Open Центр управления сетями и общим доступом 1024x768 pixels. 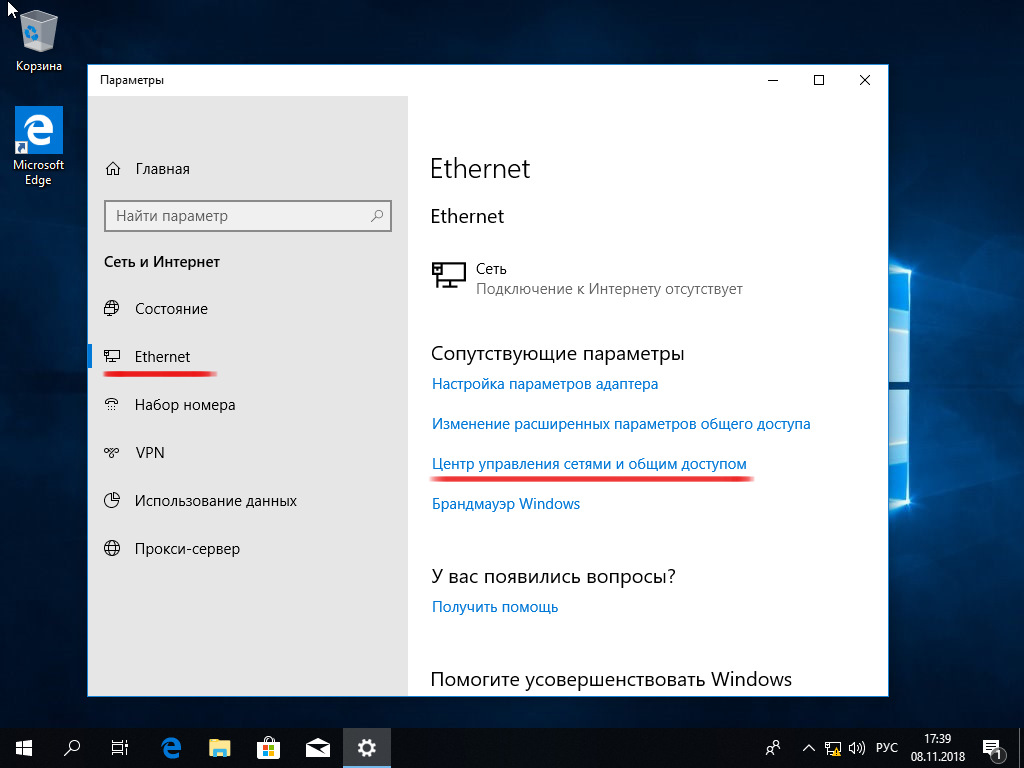589,464
